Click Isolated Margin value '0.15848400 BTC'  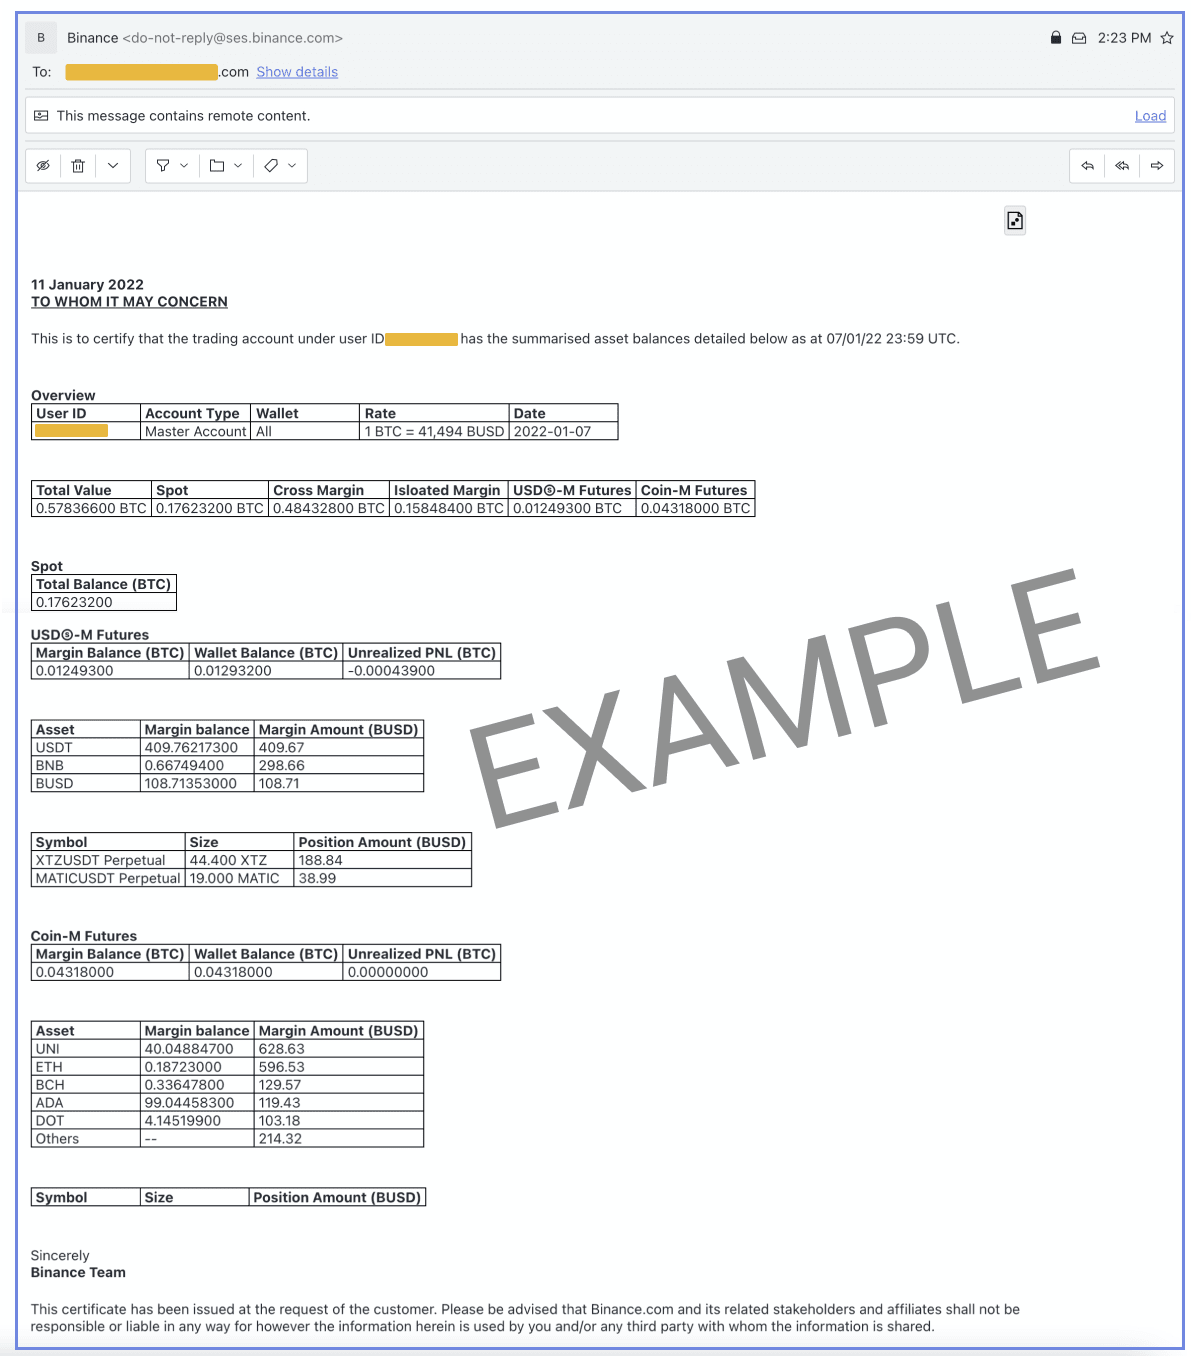point(449,508)
